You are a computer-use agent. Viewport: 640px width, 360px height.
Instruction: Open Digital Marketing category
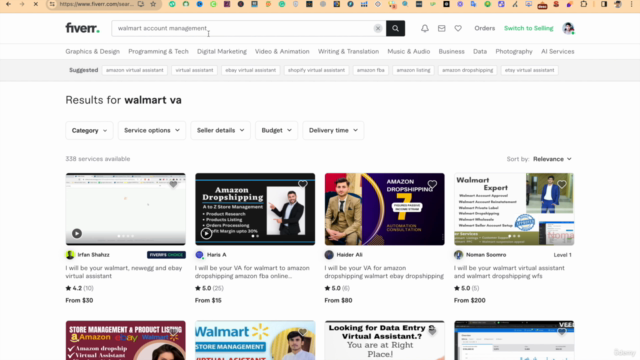click(x=222, y=51)
